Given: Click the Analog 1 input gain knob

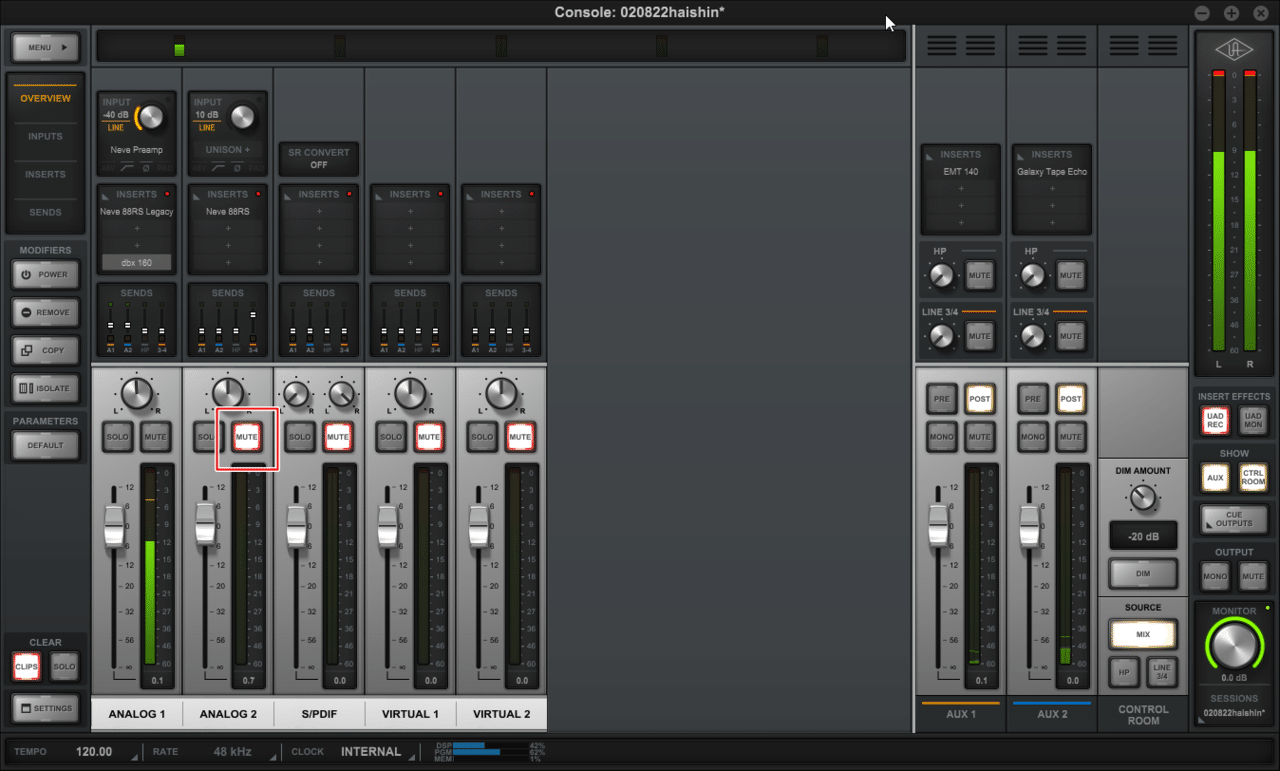Looking at the screenshot, I should 150,118.
